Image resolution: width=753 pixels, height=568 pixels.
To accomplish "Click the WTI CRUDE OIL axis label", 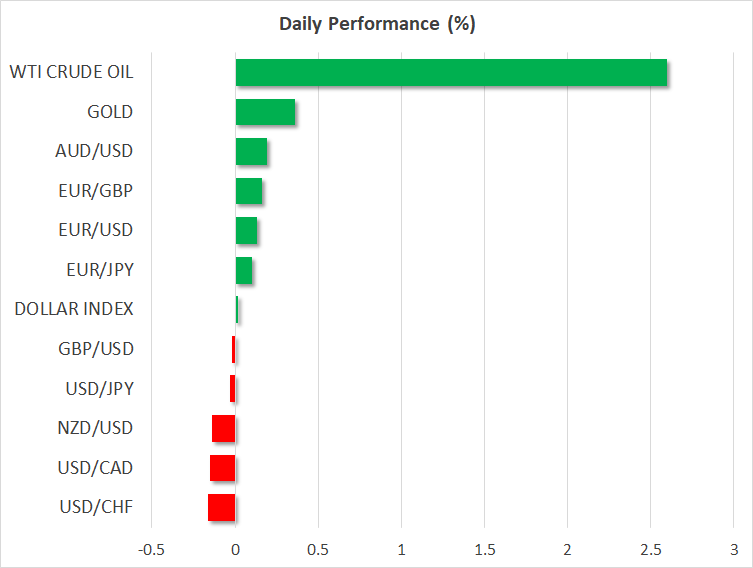I will pyautogui.click(x=71, y=72).
